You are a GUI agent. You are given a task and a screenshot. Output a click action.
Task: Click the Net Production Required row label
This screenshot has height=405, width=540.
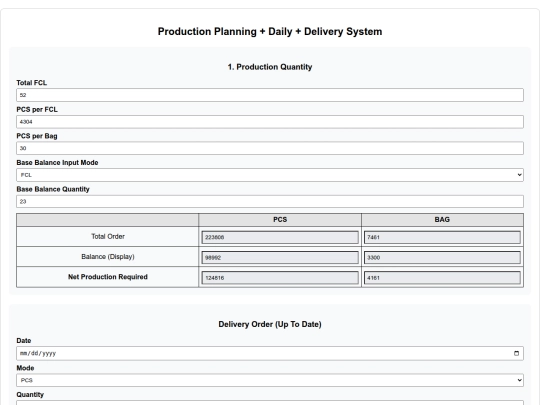coord(108,277)
